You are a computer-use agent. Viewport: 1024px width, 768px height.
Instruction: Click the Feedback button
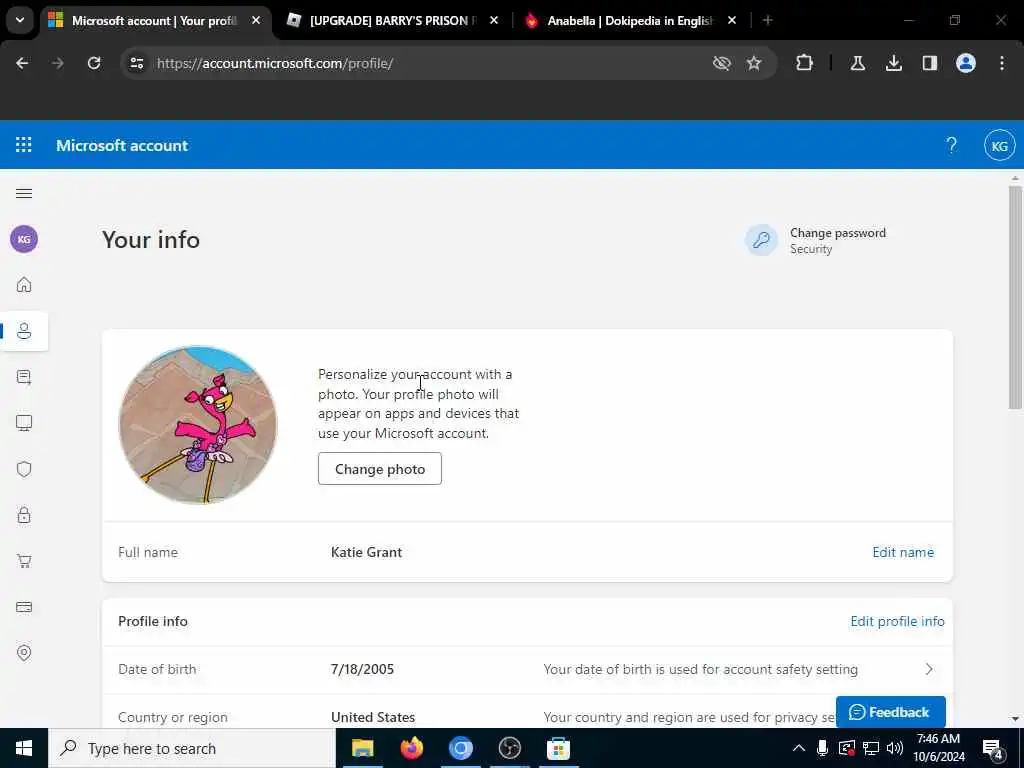(891, 712)
